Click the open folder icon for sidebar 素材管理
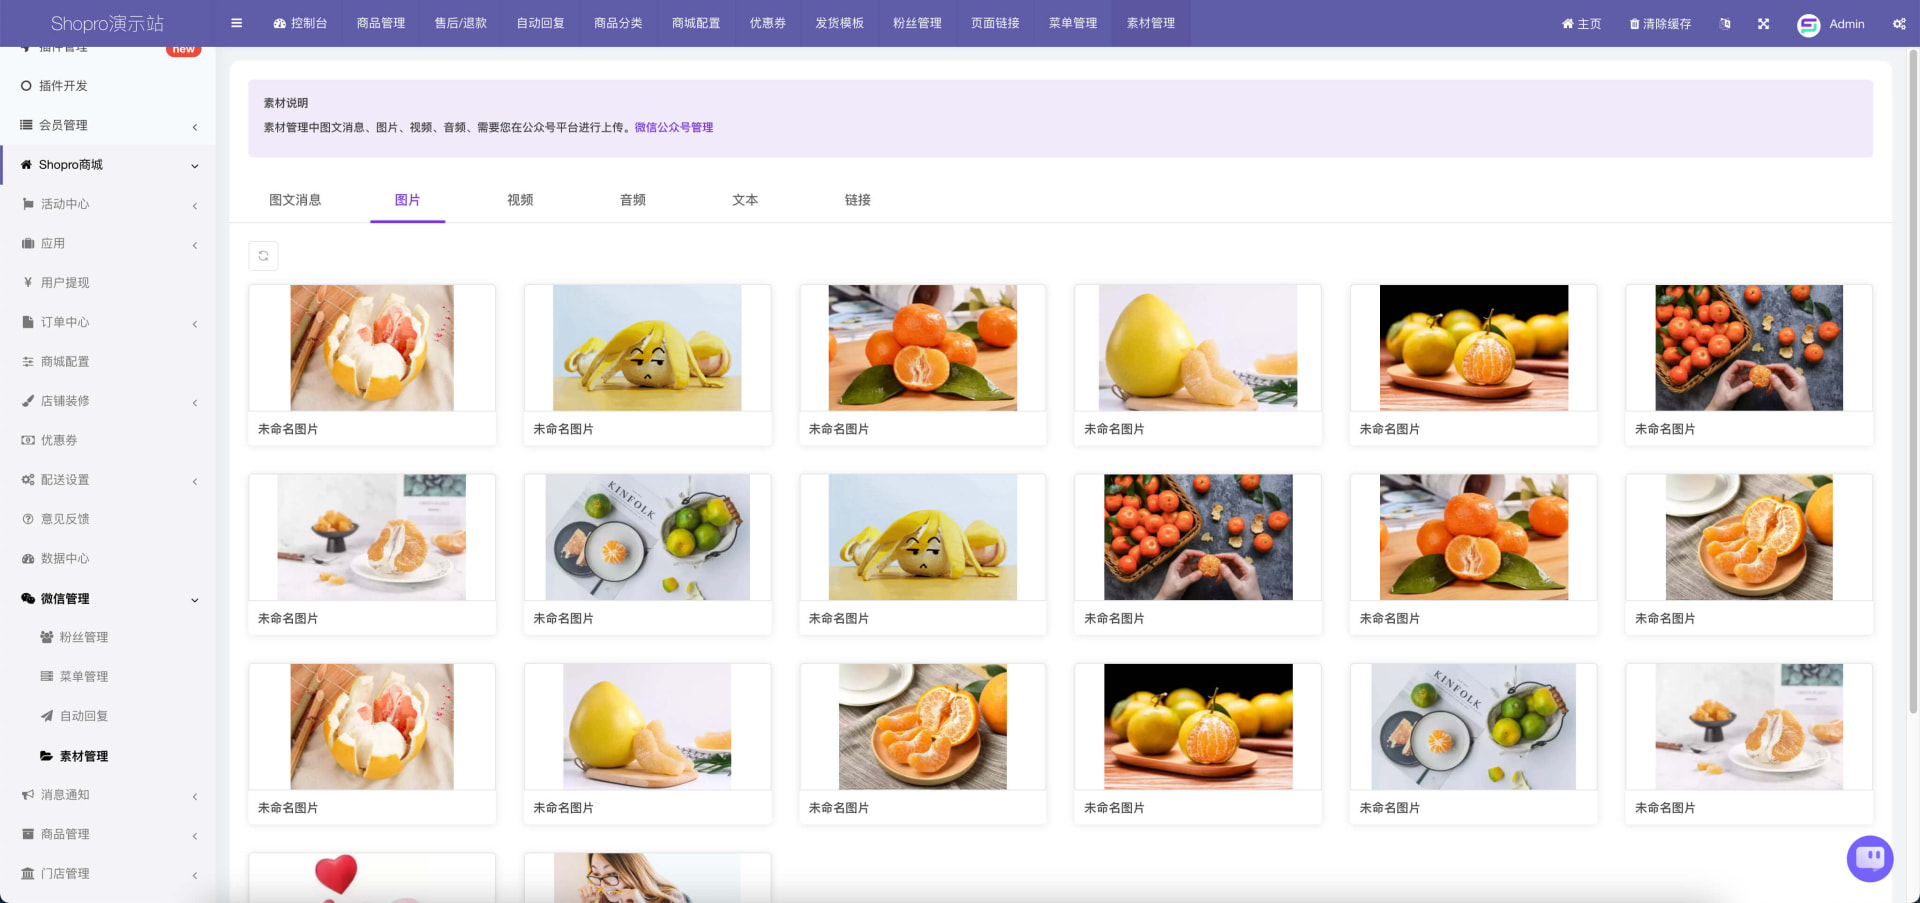The height and width of the screenshot is (903, 1920). pyautogui.click(x=47, y=756)
